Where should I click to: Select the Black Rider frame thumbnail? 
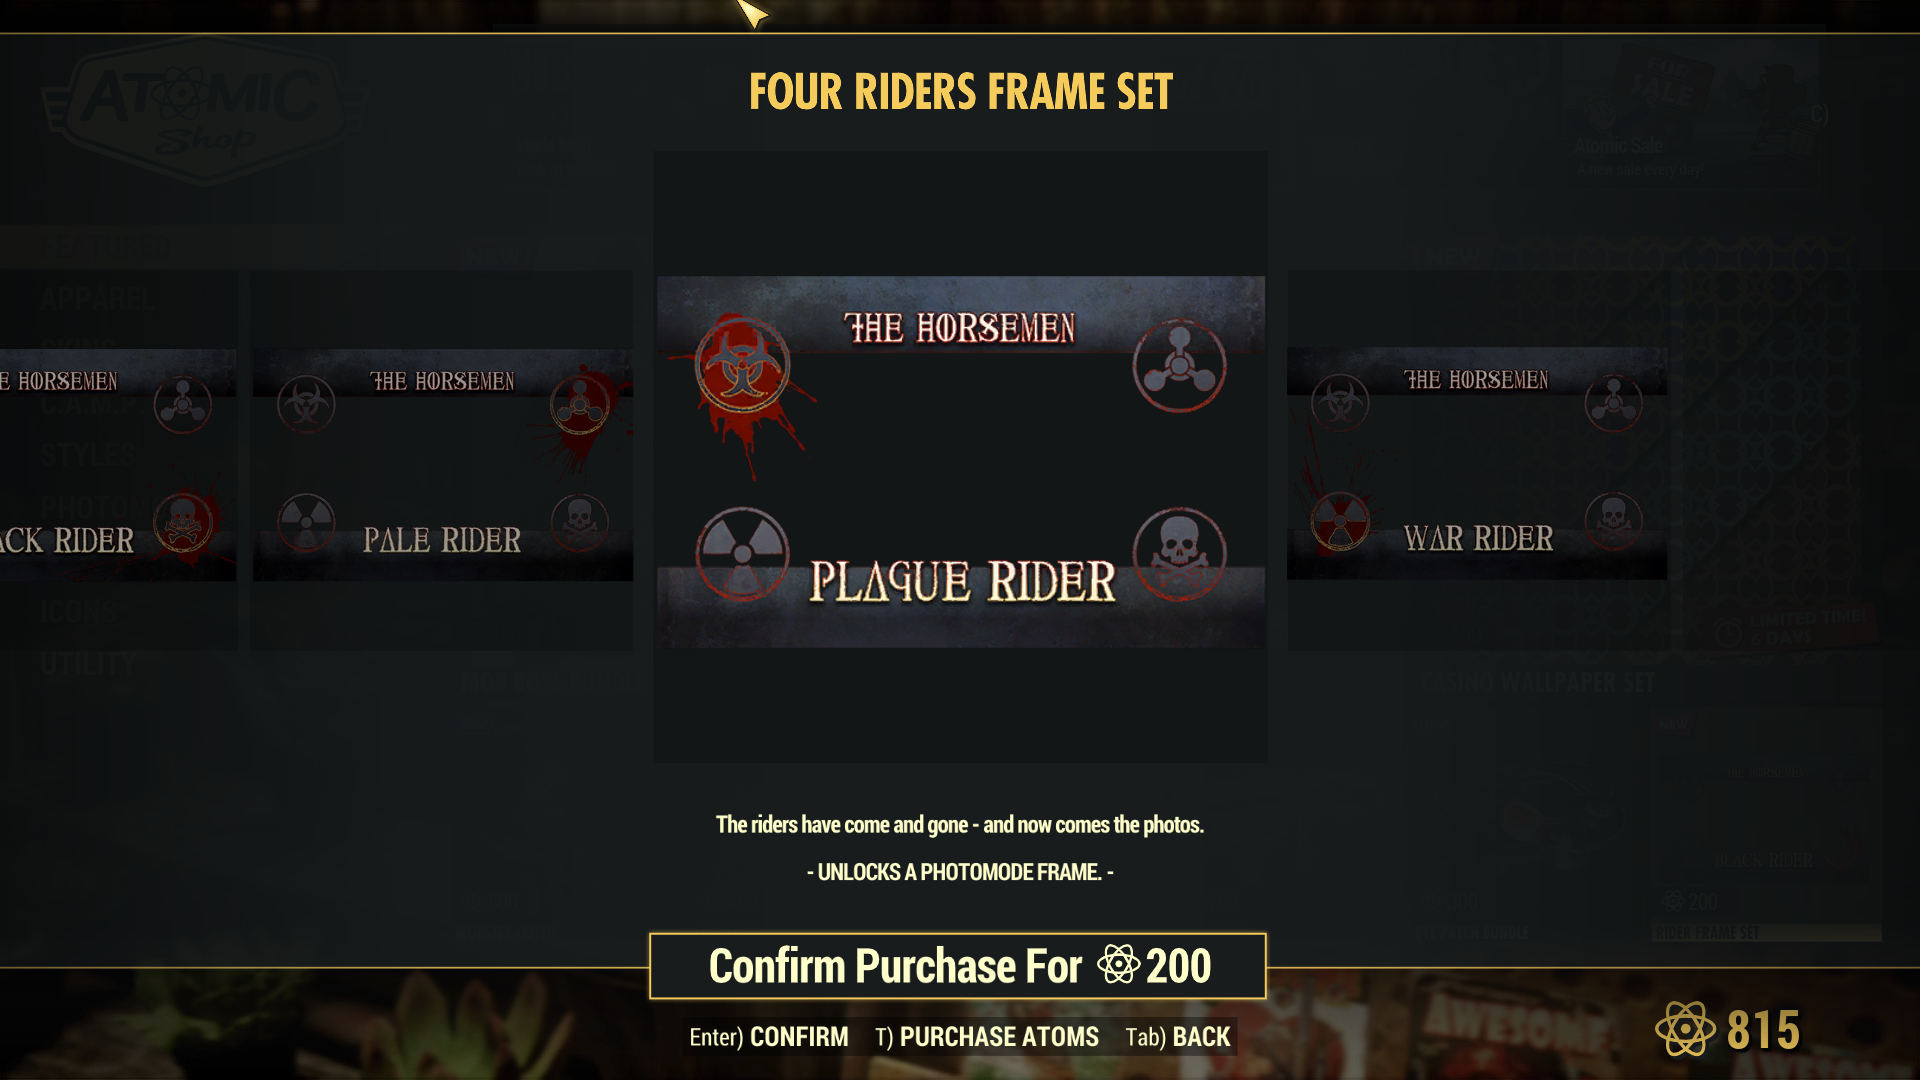[118, 463]
